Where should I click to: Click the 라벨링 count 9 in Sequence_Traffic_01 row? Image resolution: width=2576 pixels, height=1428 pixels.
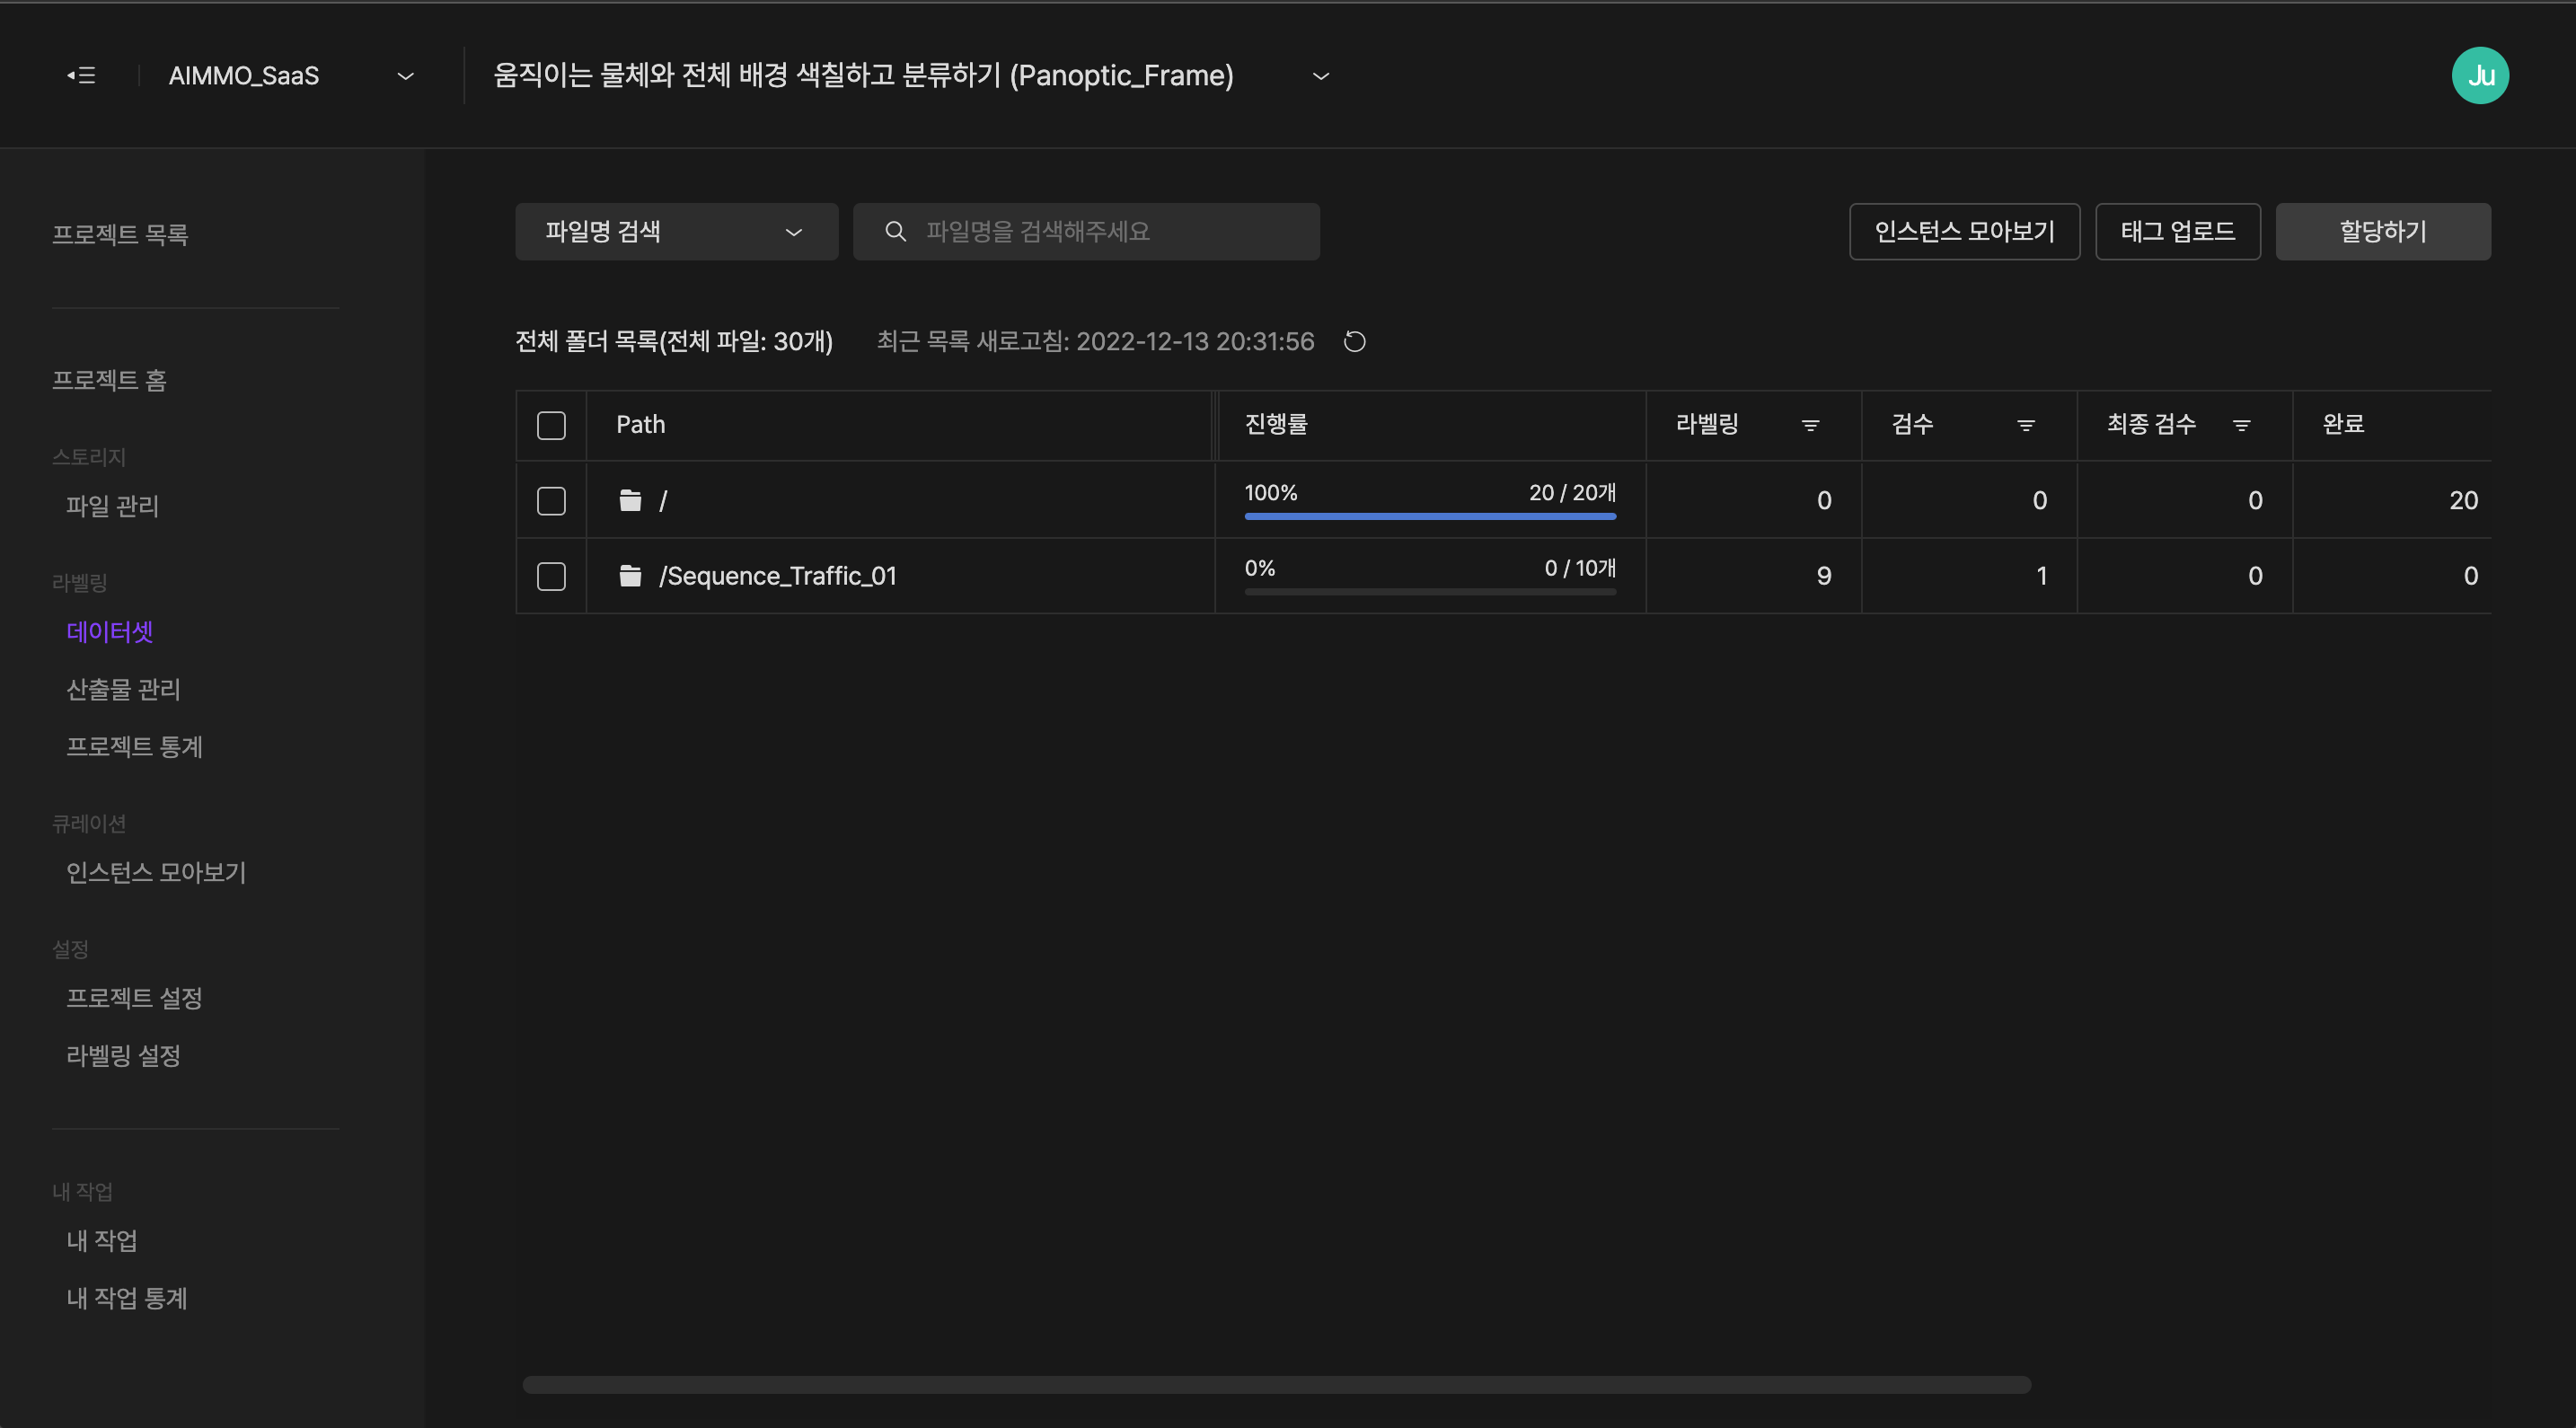(1824, 576)
